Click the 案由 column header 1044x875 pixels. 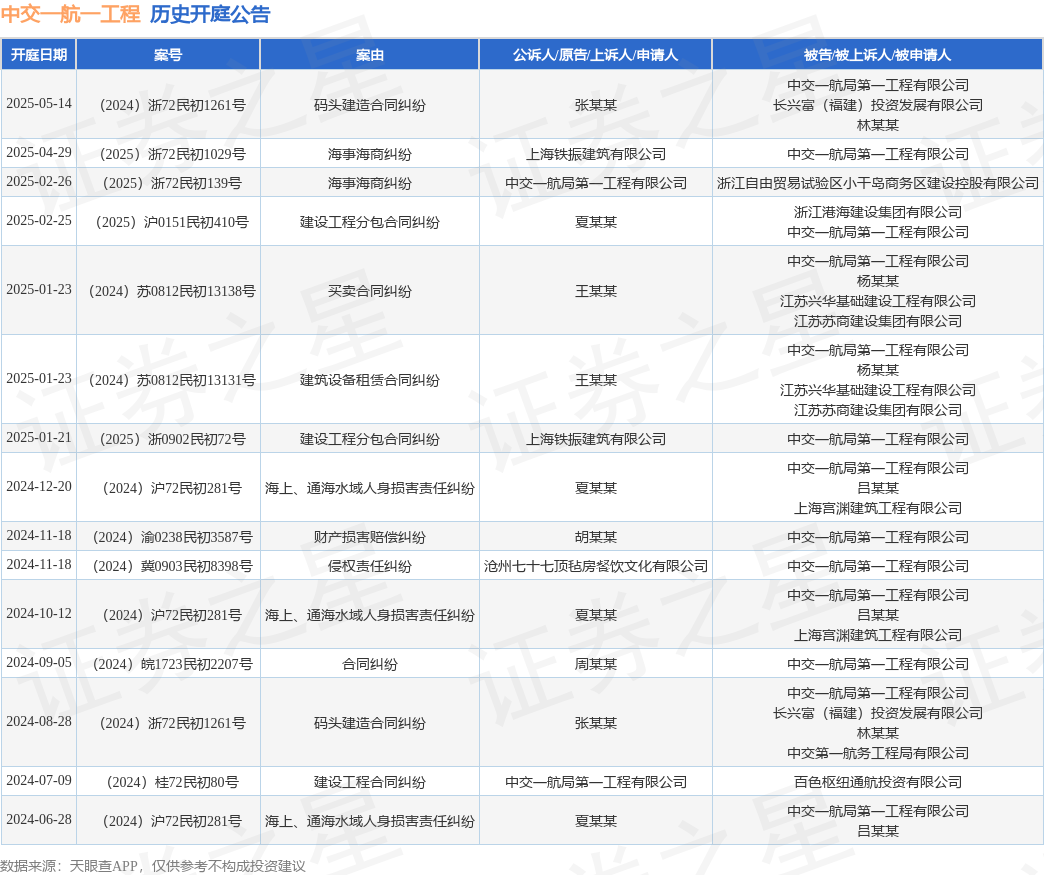(x=370, y=55)
